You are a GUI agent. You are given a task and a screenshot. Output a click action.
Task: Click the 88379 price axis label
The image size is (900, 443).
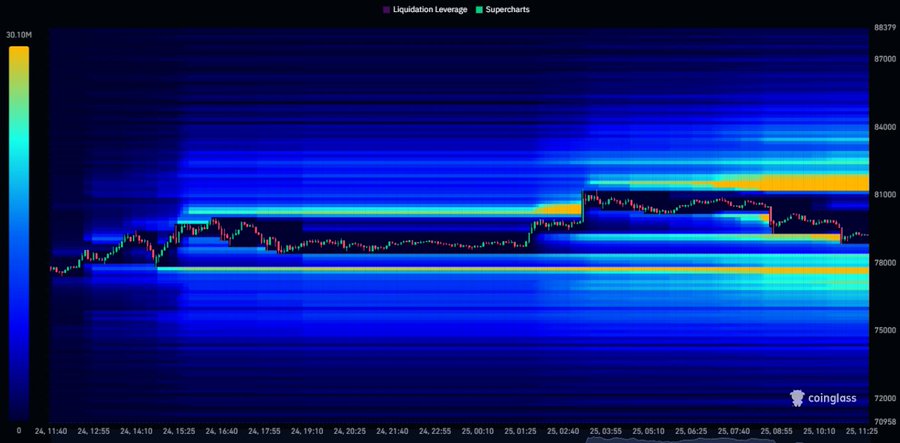coord(884,28)
